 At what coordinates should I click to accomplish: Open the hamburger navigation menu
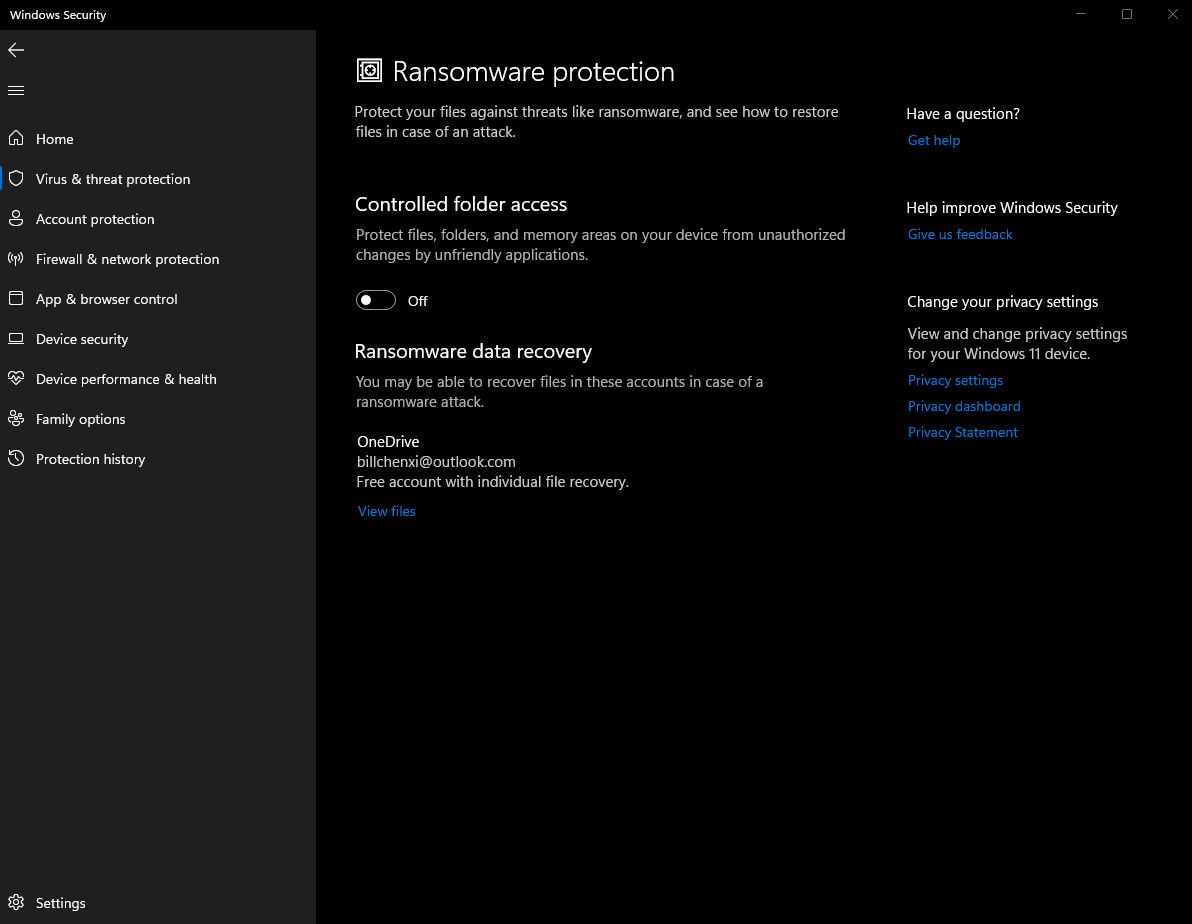[x=16, y=90]
